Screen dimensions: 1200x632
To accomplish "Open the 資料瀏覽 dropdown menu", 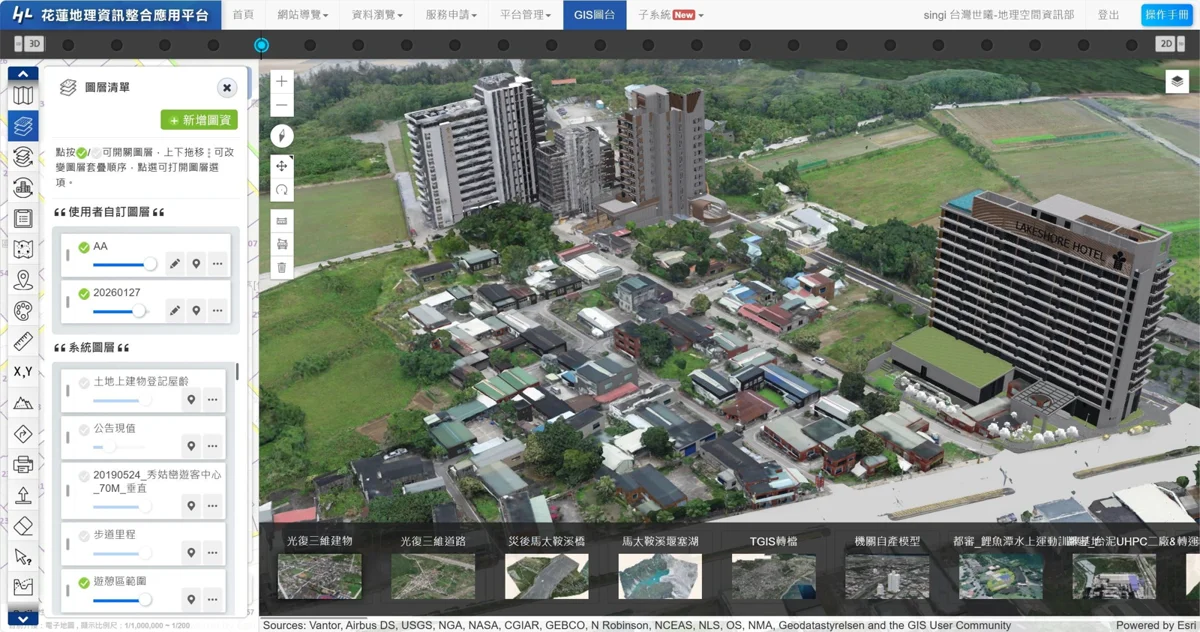I will pyautogui.click(x=377, y=15).
